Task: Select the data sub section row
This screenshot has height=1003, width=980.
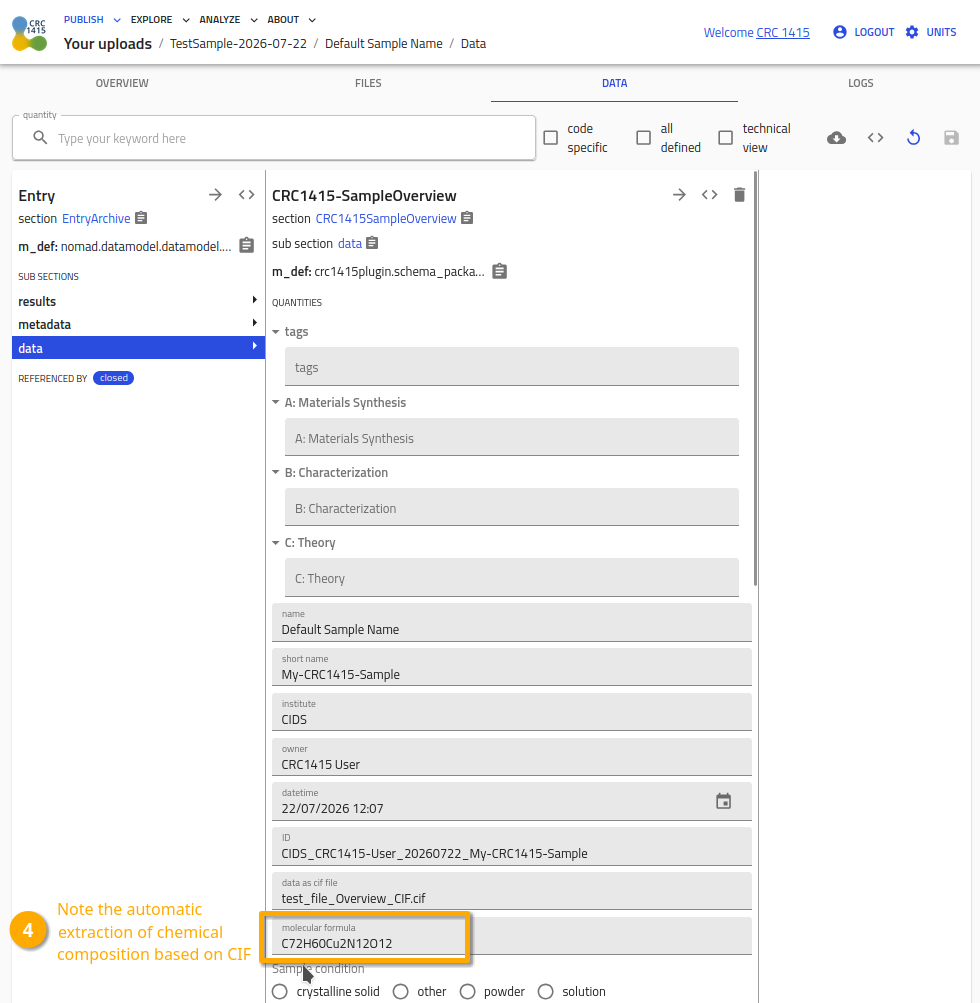Action: [138, 347]
